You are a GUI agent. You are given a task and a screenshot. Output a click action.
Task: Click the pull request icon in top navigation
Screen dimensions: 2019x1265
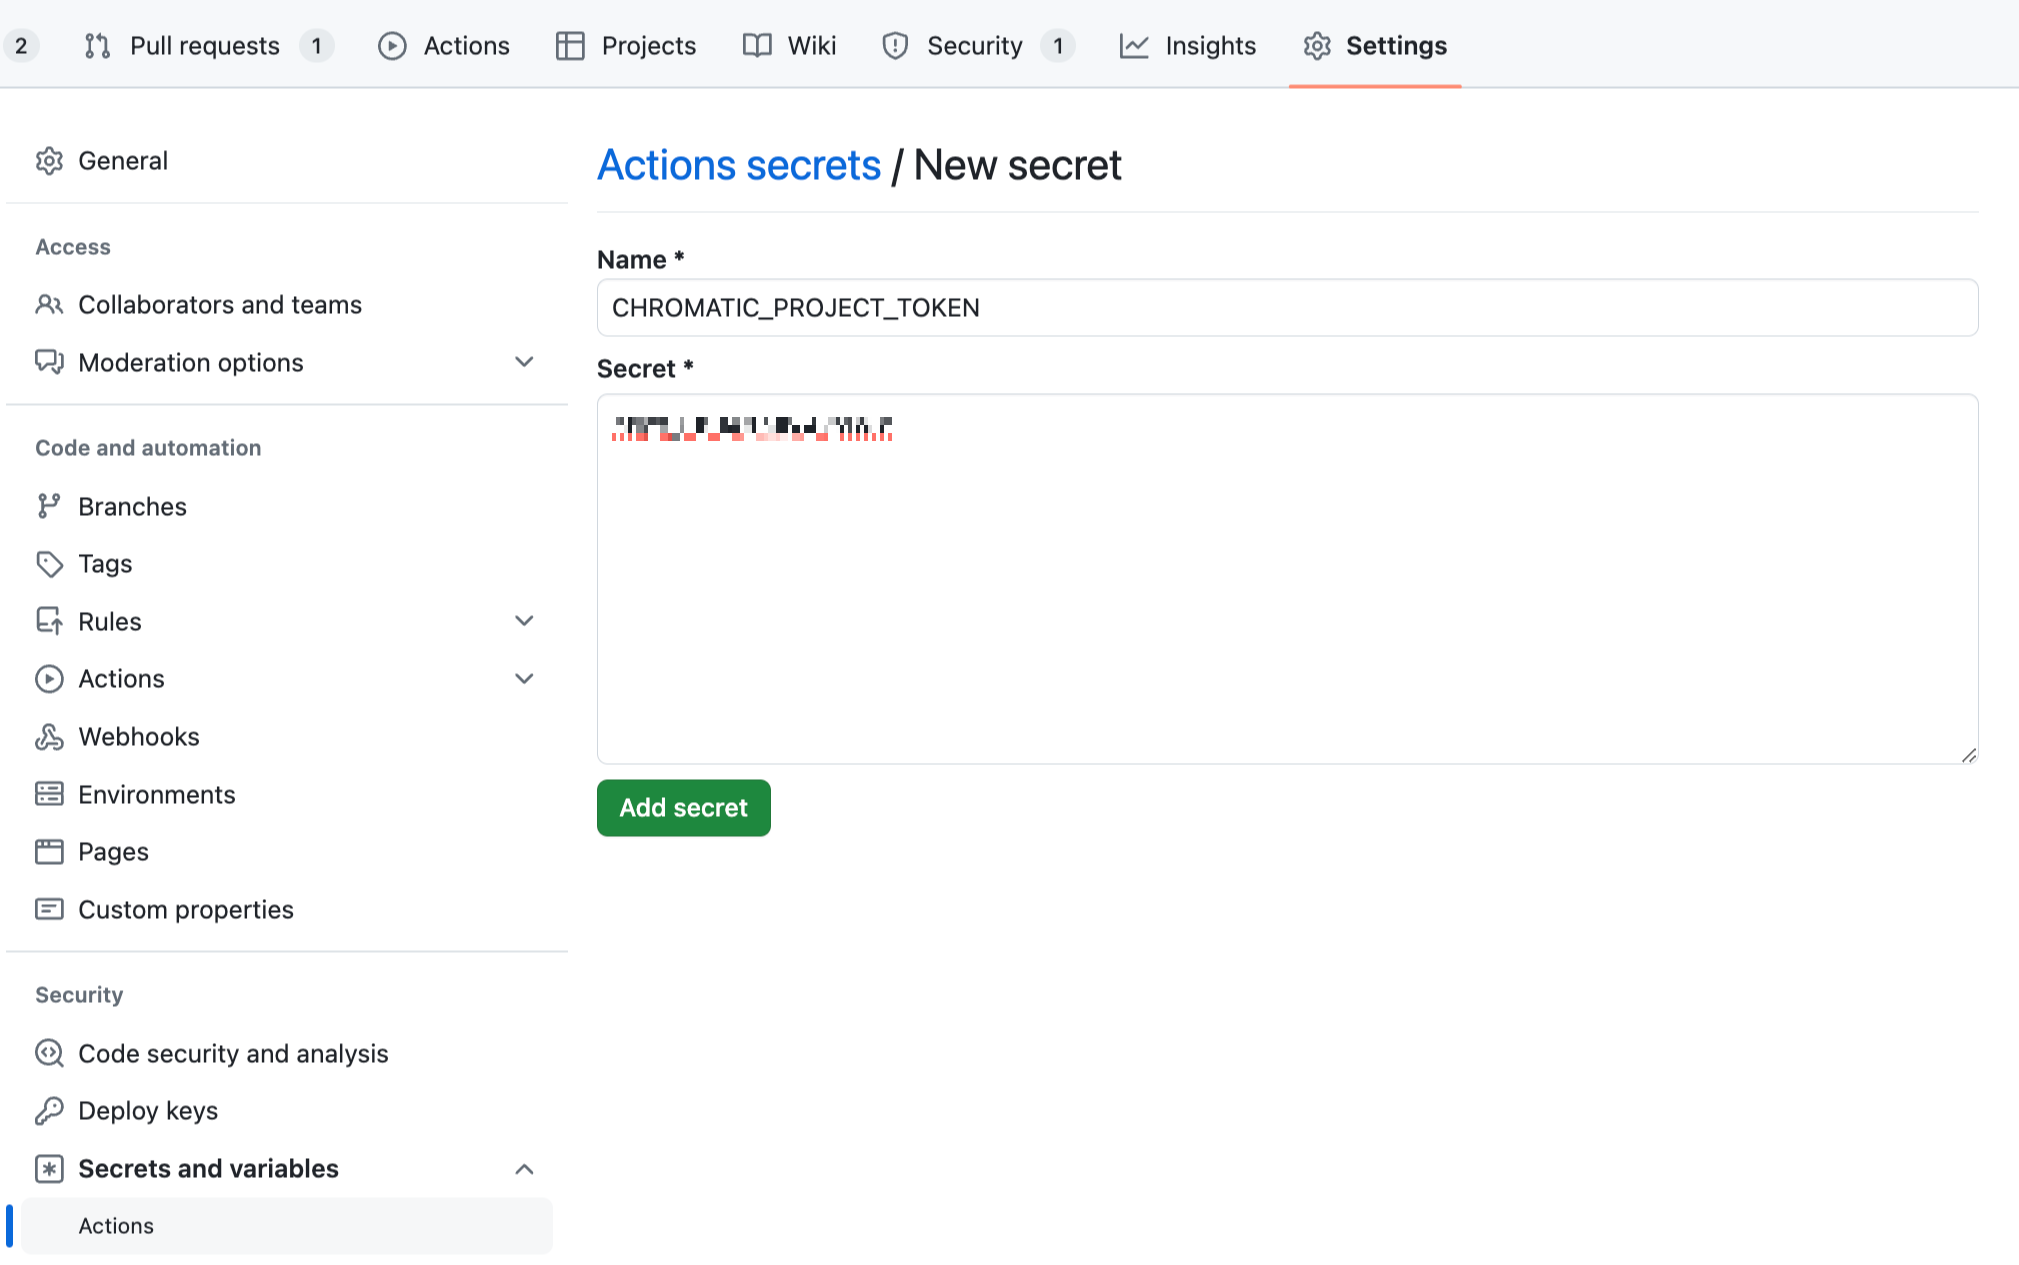pyautogui.click(x=97, y=46)
